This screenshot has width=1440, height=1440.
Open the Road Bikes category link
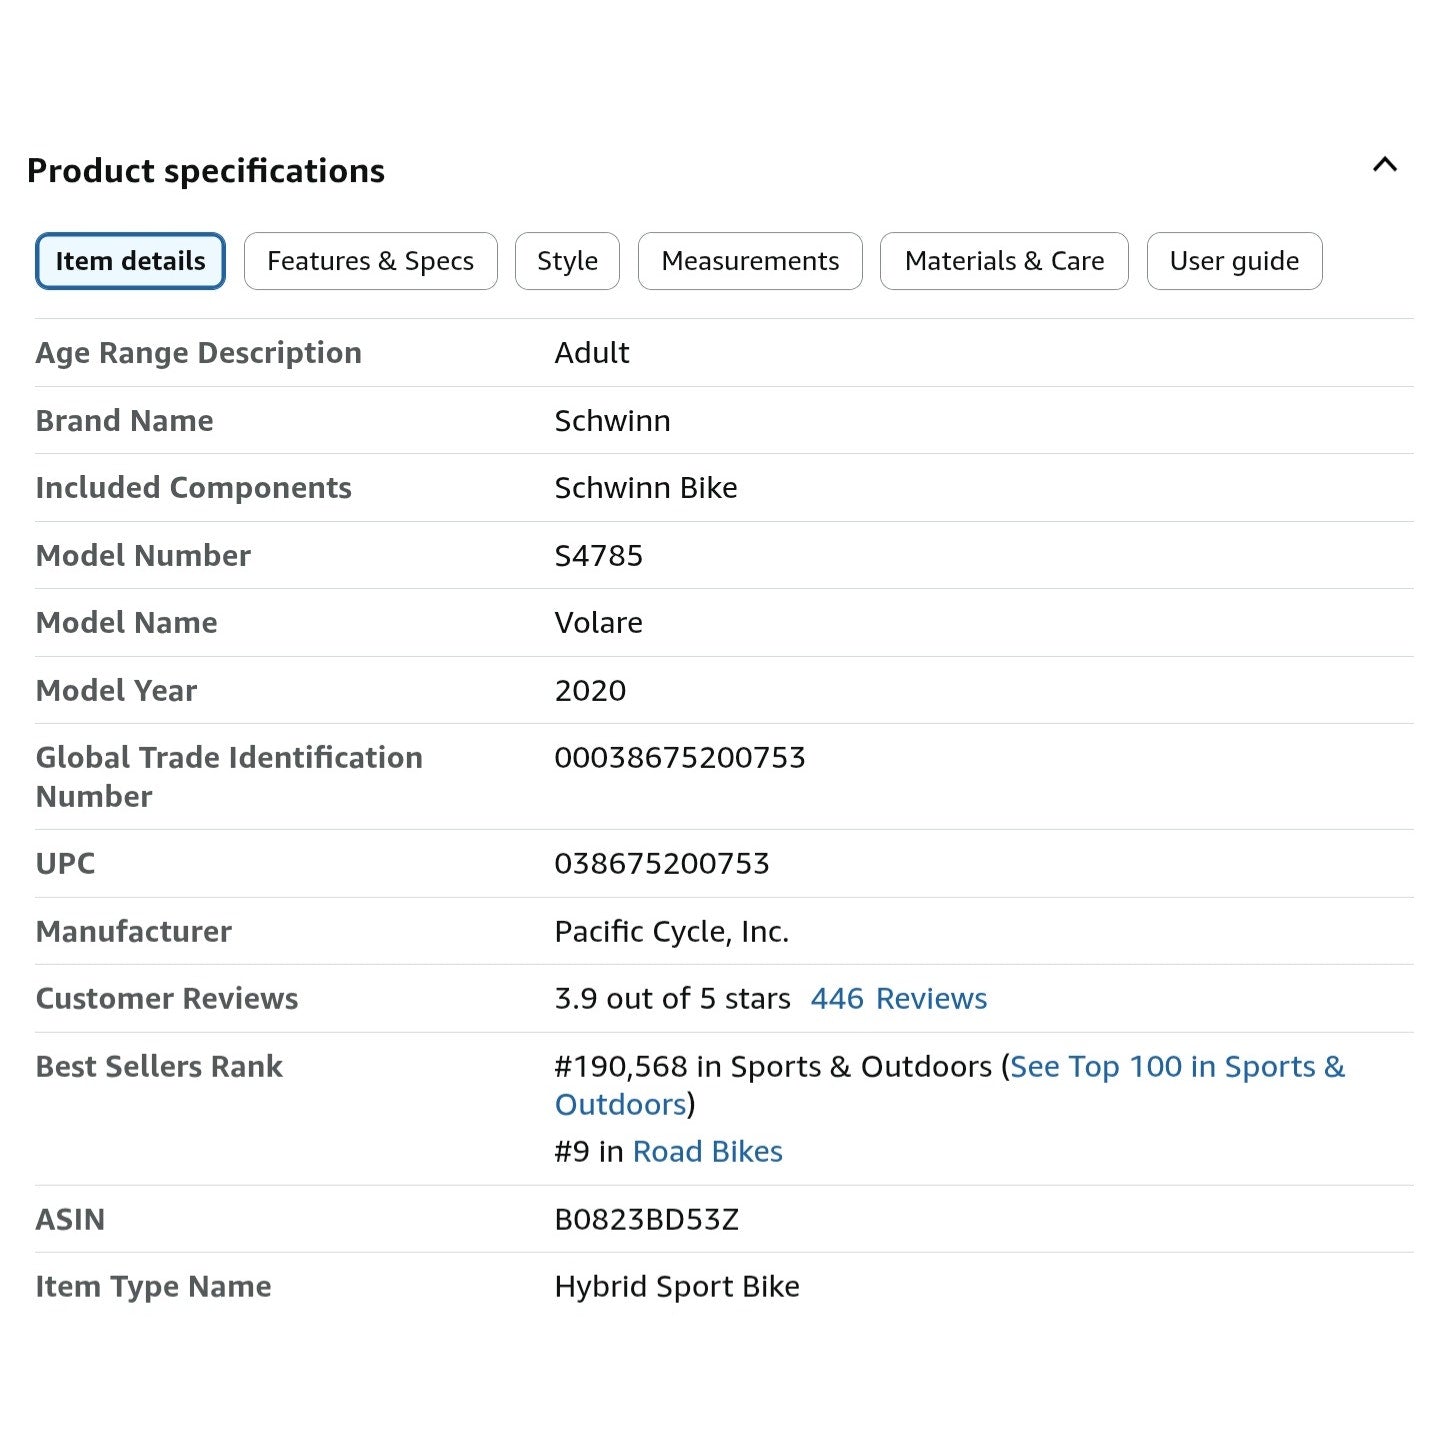coord(707,1152)
